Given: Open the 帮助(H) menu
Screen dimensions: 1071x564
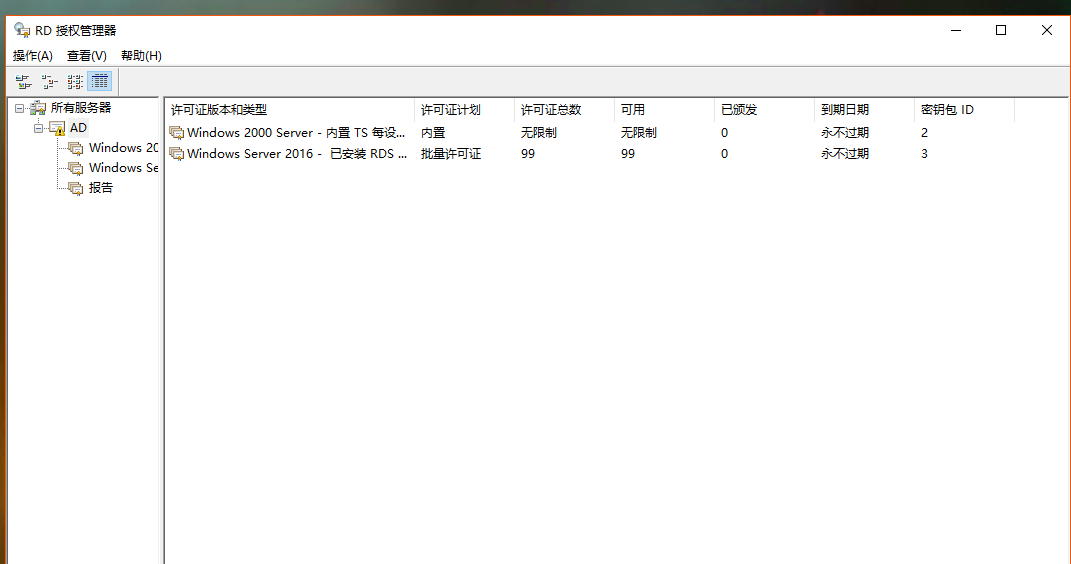Looking at the screenshot, I should [x=141, y=56].
